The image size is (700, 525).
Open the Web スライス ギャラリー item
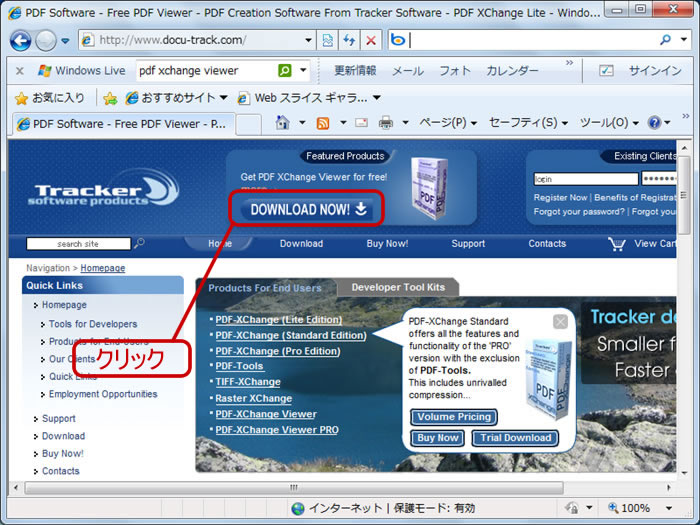point(308,98)
